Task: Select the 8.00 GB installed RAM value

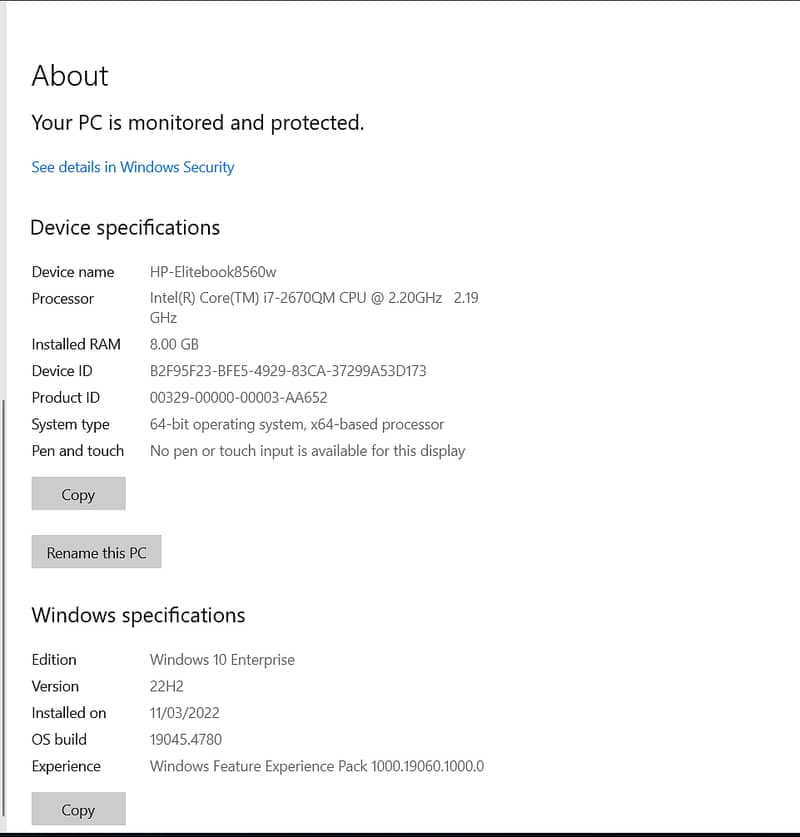Action: pyautogui.click(x=174, y=344)
